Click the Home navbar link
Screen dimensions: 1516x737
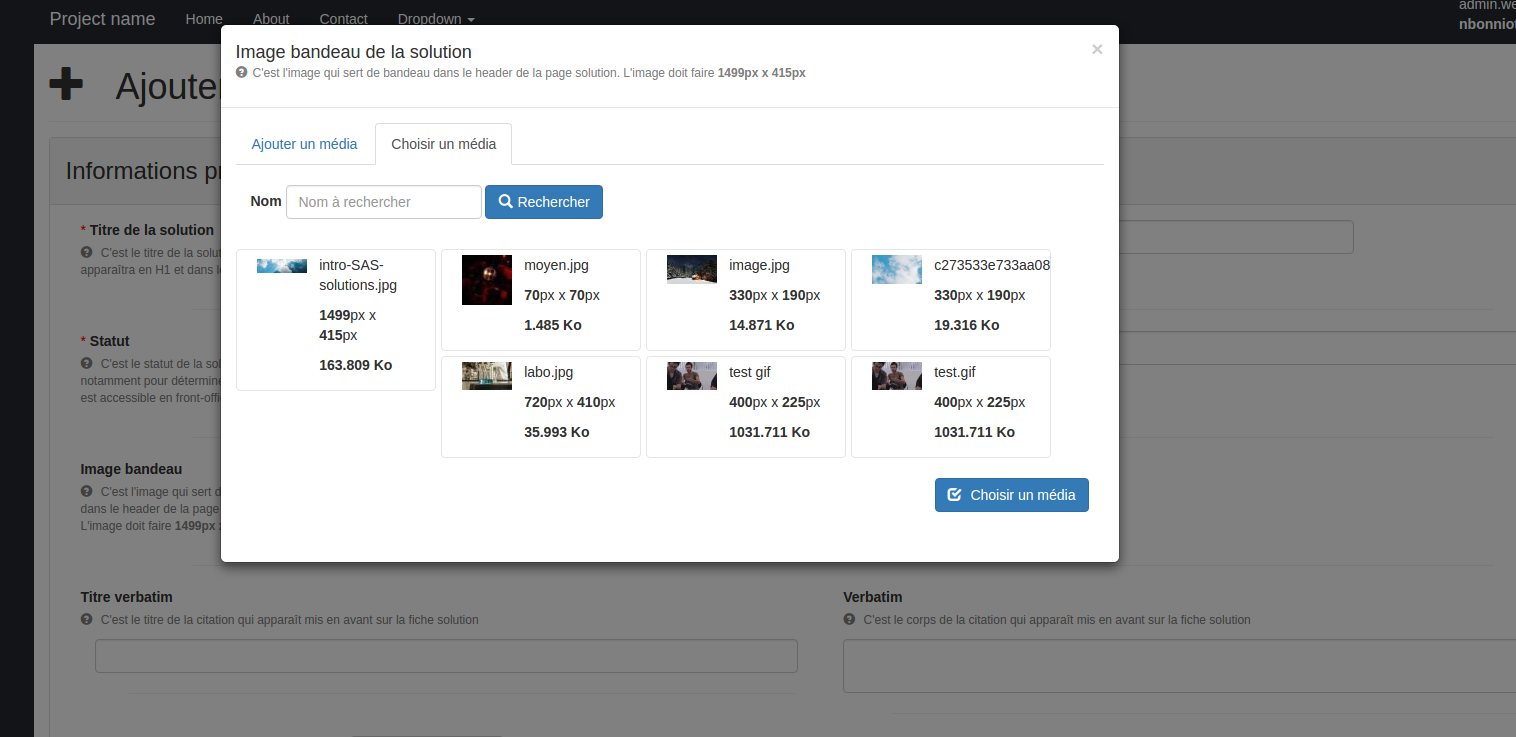pos(204,19)
